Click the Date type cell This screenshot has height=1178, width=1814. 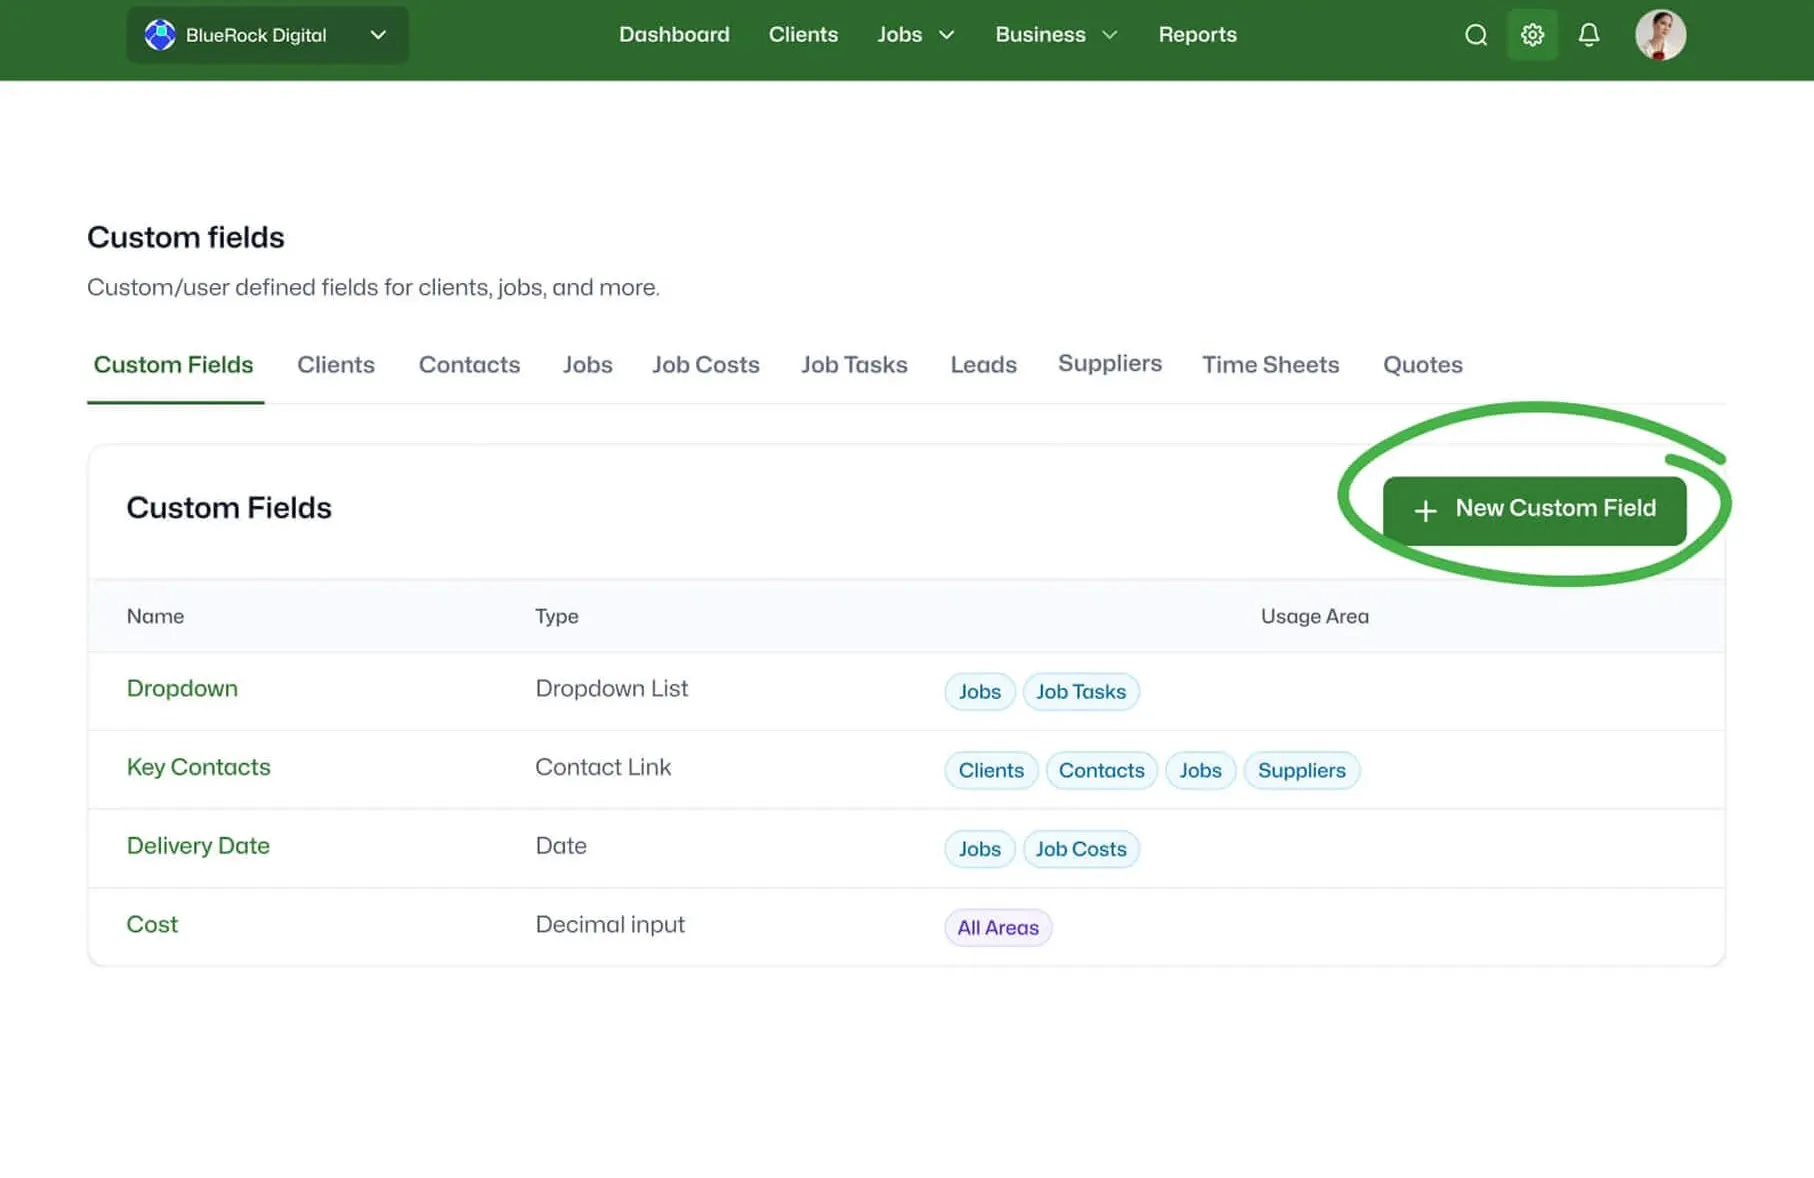pyautogui.click(x=560, y=846)
